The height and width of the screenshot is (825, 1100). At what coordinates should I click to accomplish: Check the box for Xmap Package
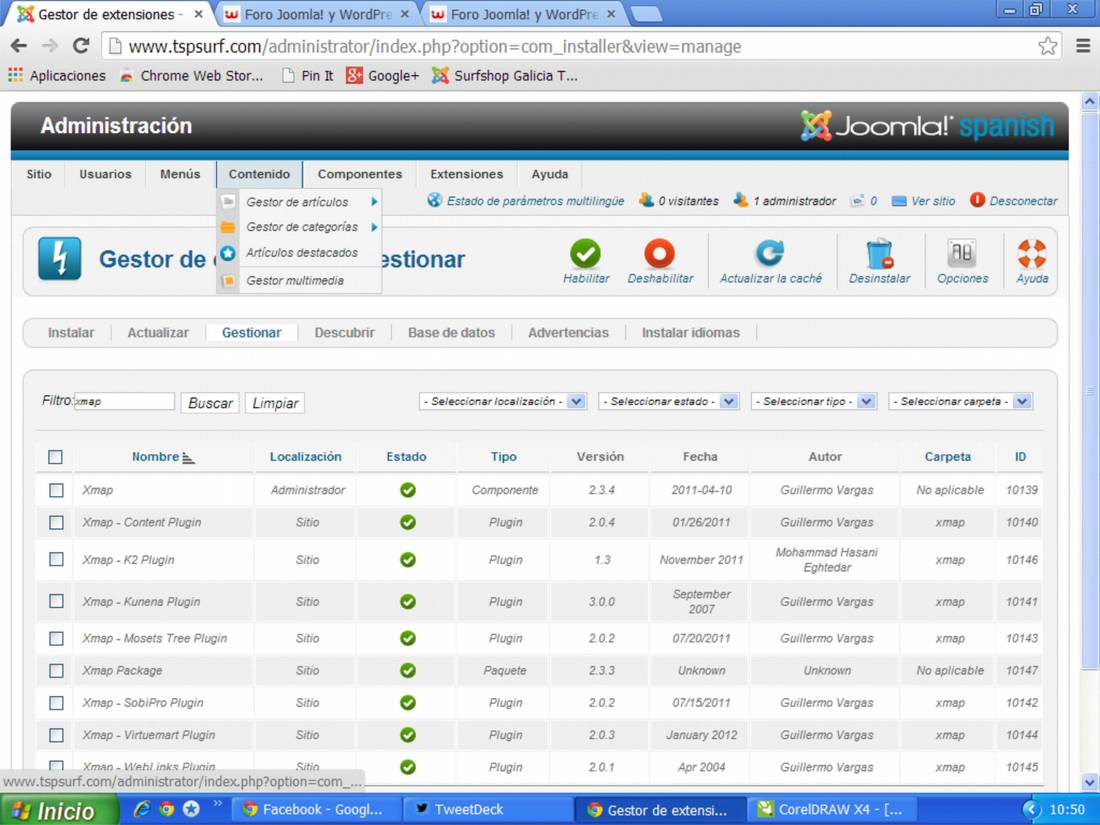[x=56, y=671]
